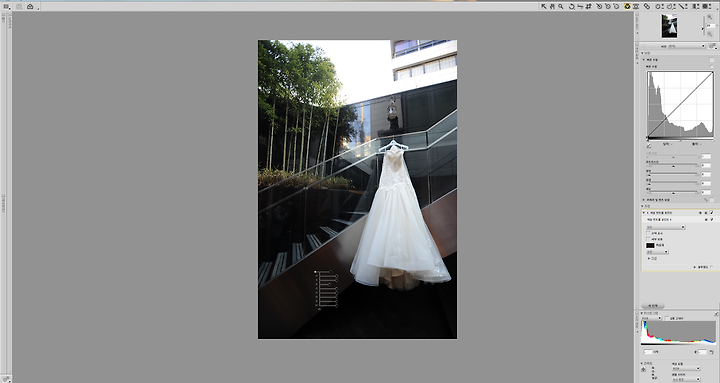Click the contrast slider value field
Viewport: 720px width, 383px height.
(x=706, y=165)
